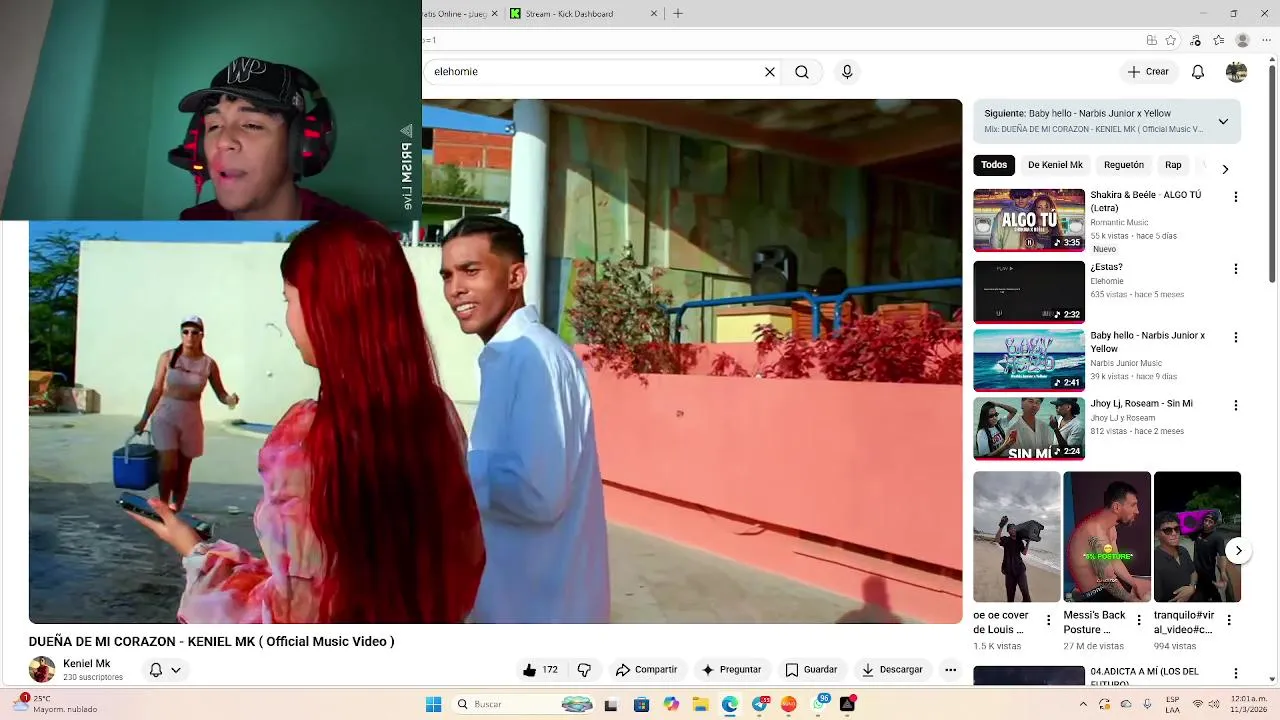The width and height of the screenshot is (1280, 720).
Task: Dislike the video with thumbs down
Action: click(584, 670)
